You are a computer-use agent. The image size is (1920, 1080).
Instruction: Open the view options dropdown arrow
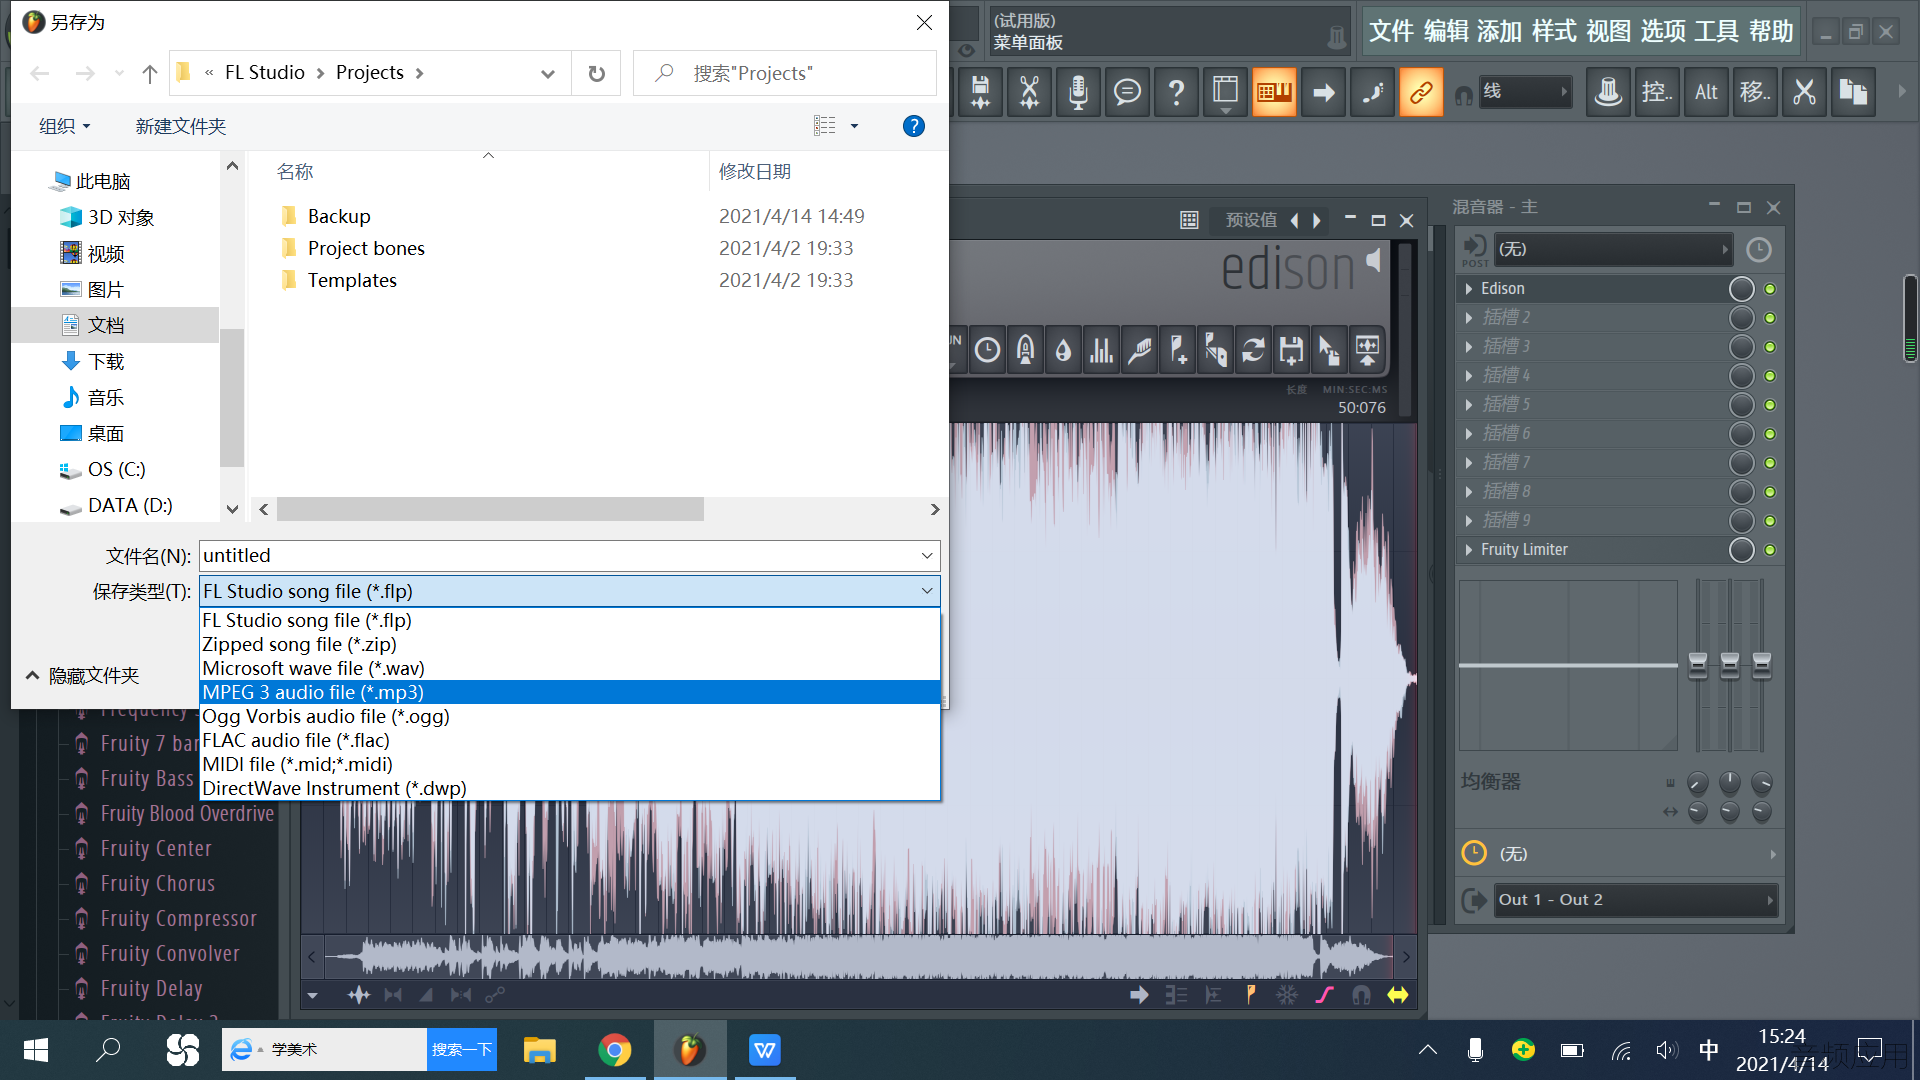pyautogui.click(x=854, y=126)
